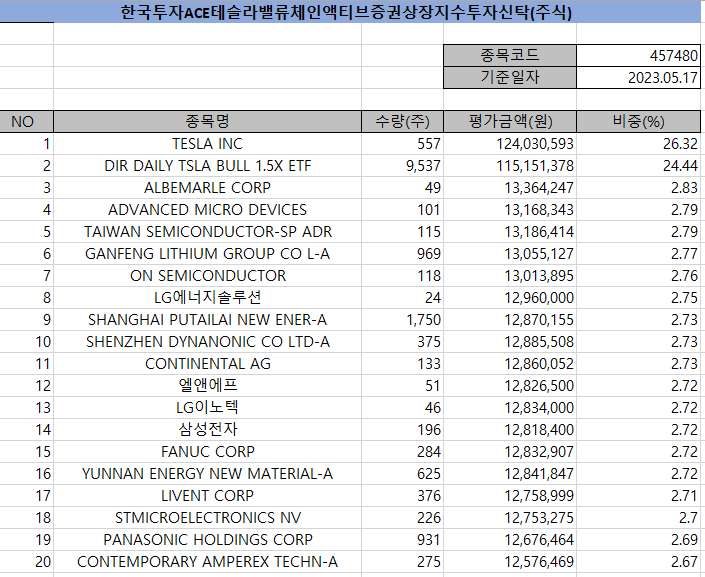Click amount 13,168,343 for AMD
Screen dimensions: 705x577
pos(510,210)
